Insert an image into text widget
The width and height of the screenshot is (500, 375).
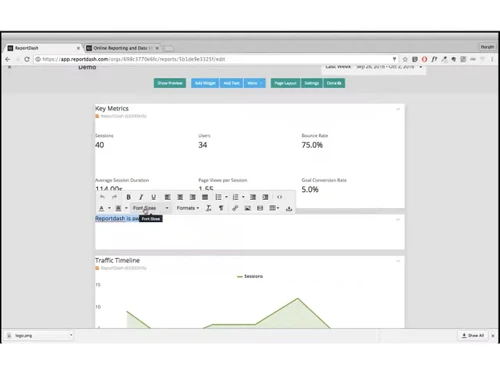[x=247, y=208]
